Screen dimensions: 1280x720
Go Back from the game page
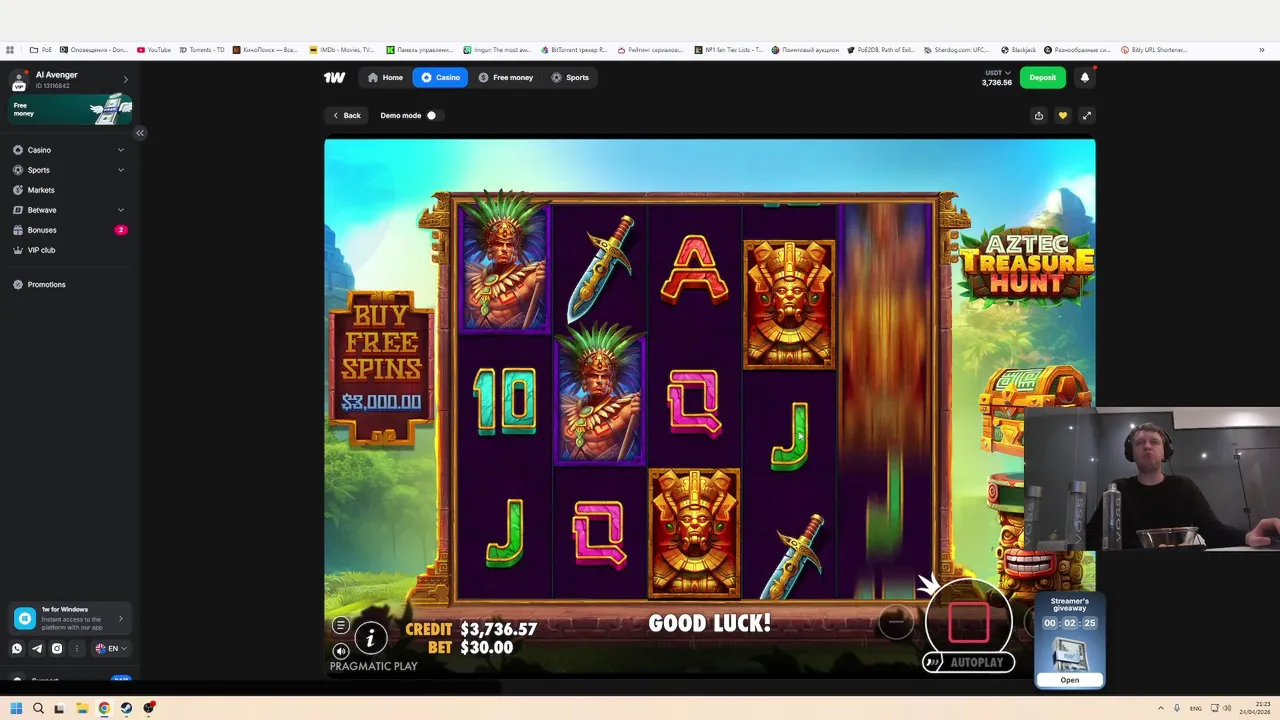[347, 115]
